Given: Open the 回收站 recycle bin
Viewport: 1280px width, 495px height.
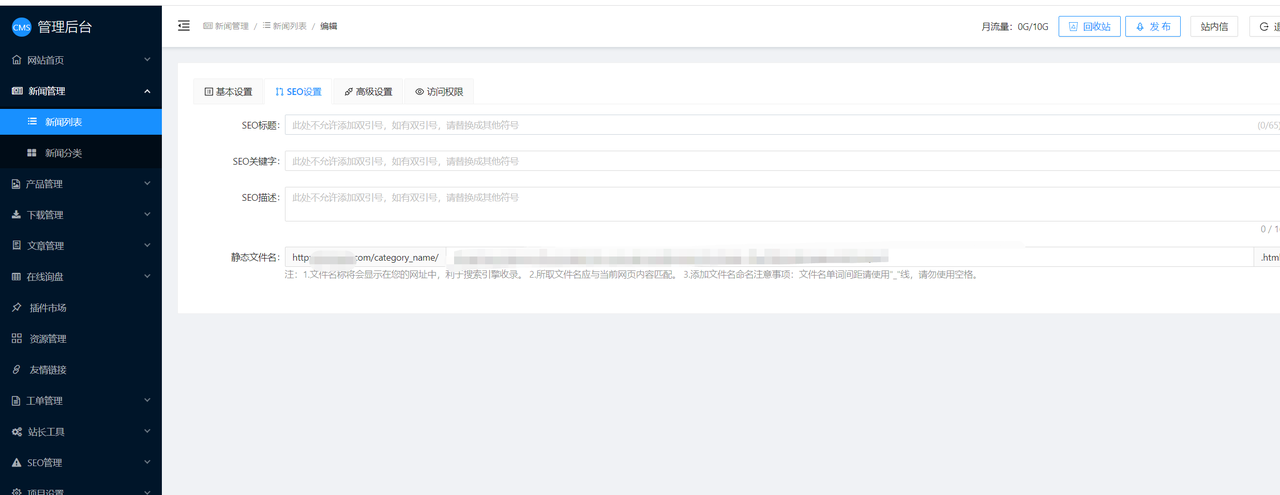Looking at the screenshot, I should [x=1089, y=27].
